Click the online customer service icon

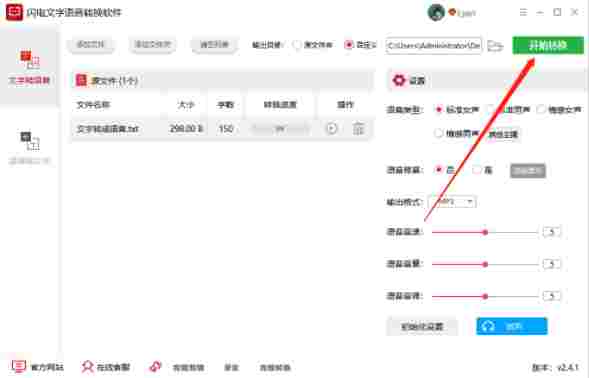pos(88,367)
